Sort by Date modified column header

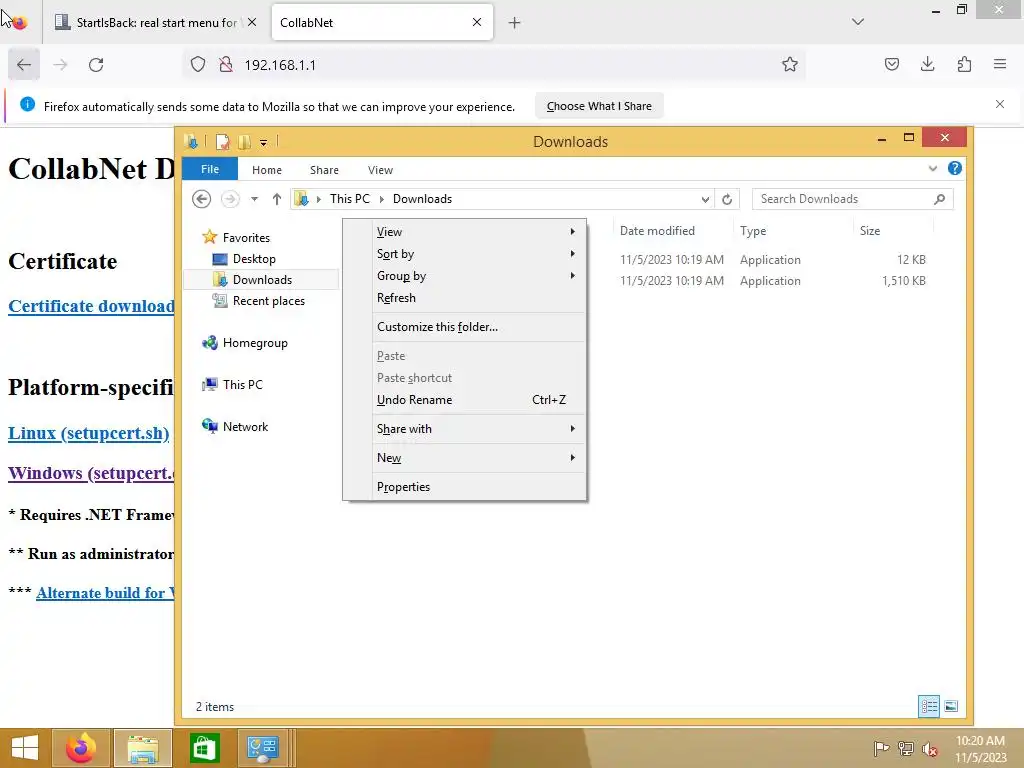673,231
